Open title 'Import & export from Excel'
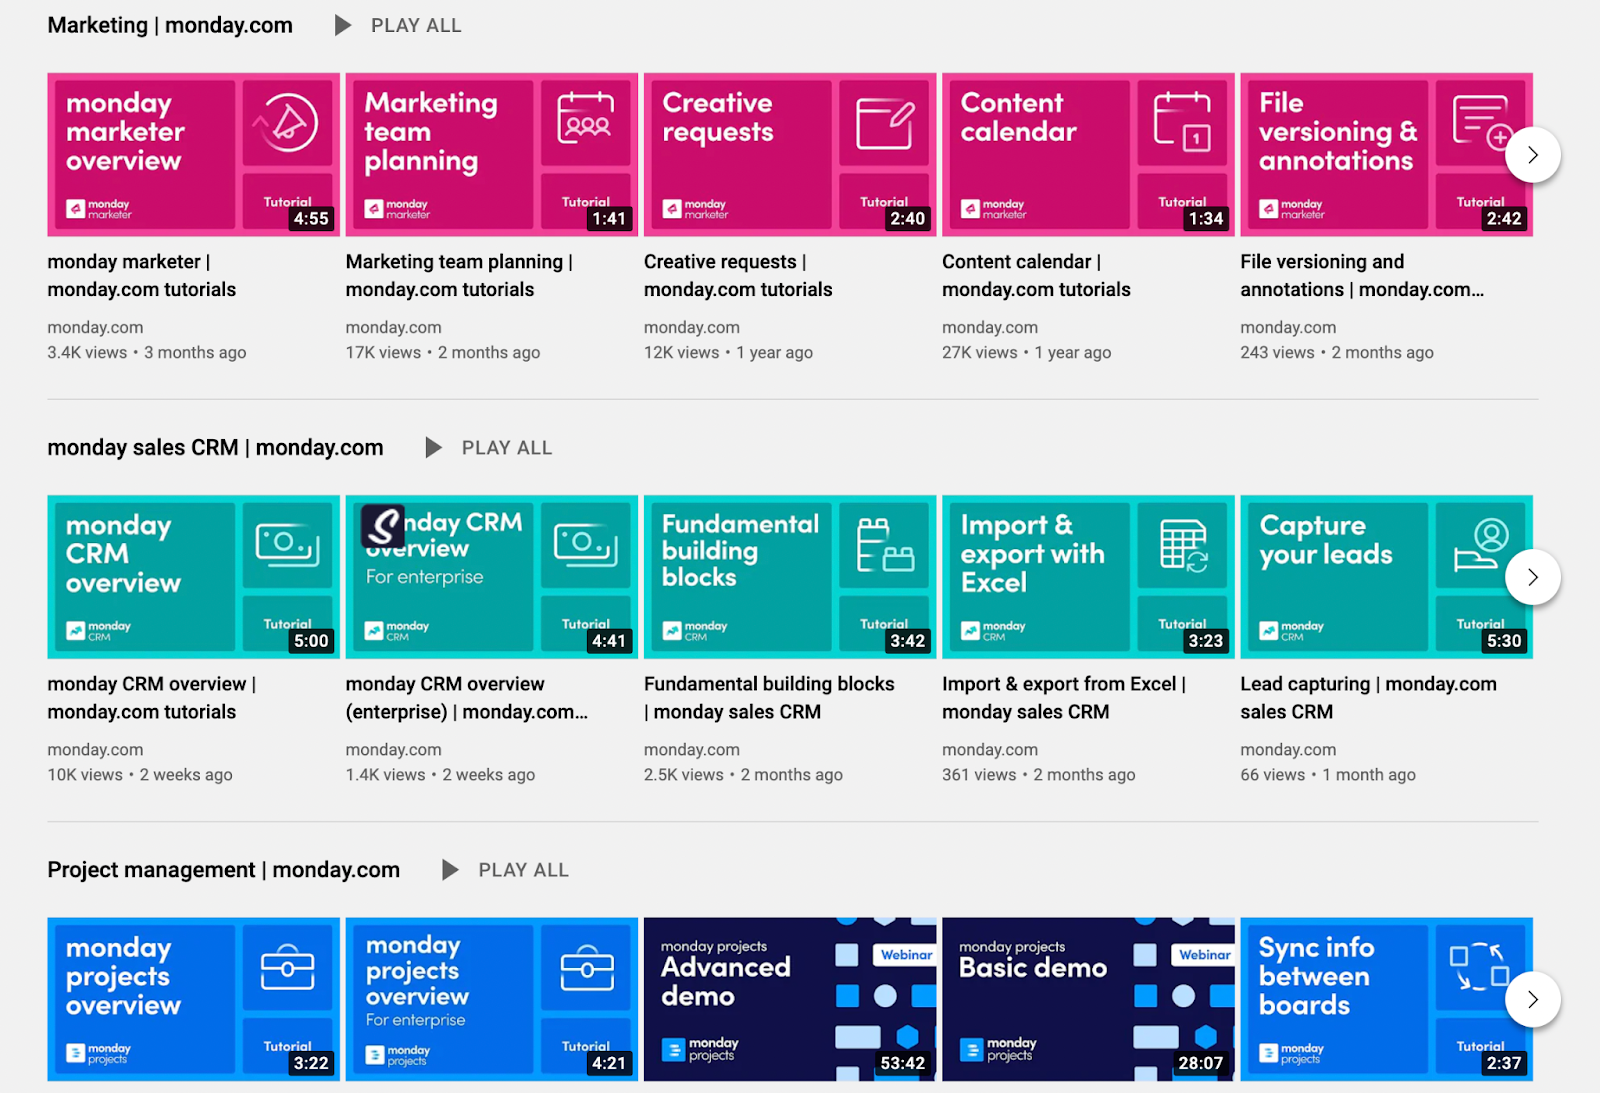Viewport: 1600px width, 1093px height. 1064,698
